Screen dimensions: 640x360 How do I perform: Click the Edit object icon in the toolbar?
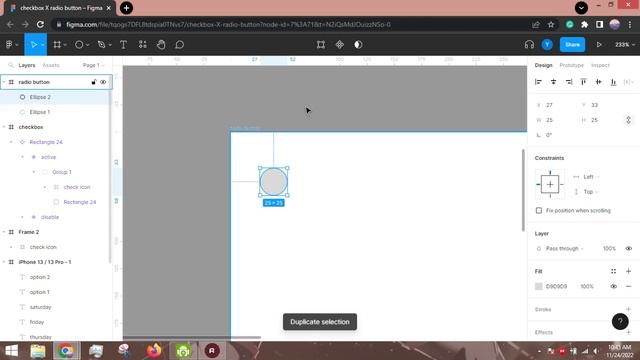pyautogui.click(x=321, y=44)
